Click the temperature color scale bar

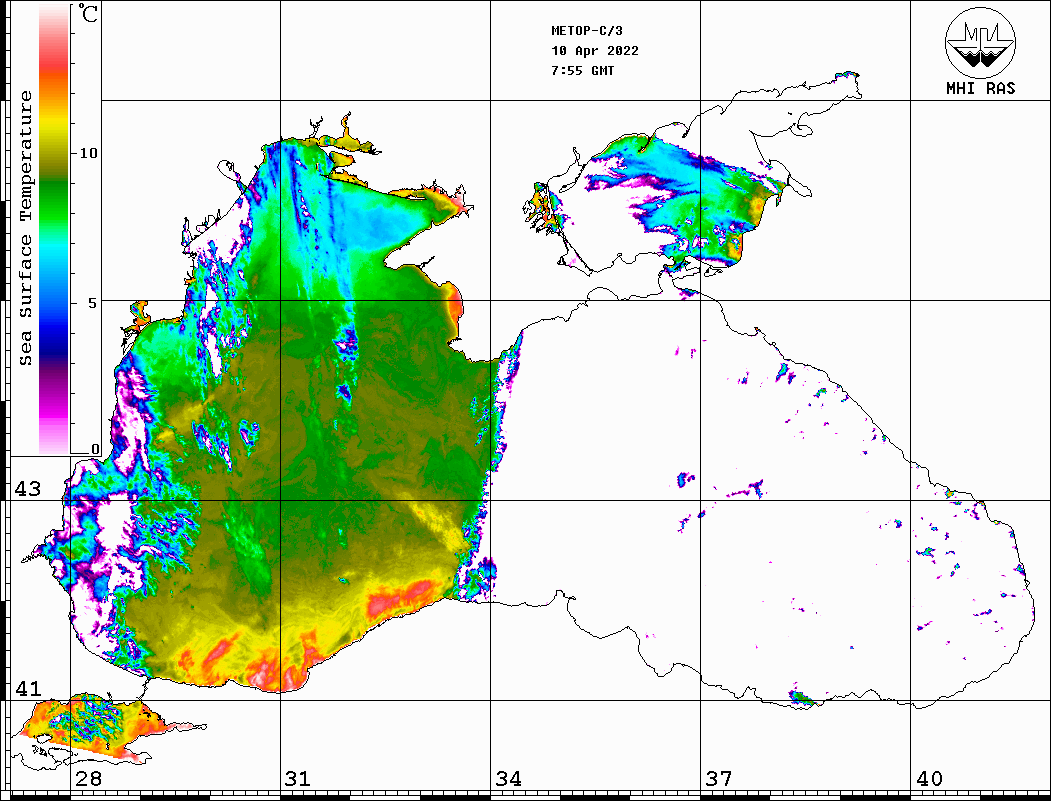54,230
